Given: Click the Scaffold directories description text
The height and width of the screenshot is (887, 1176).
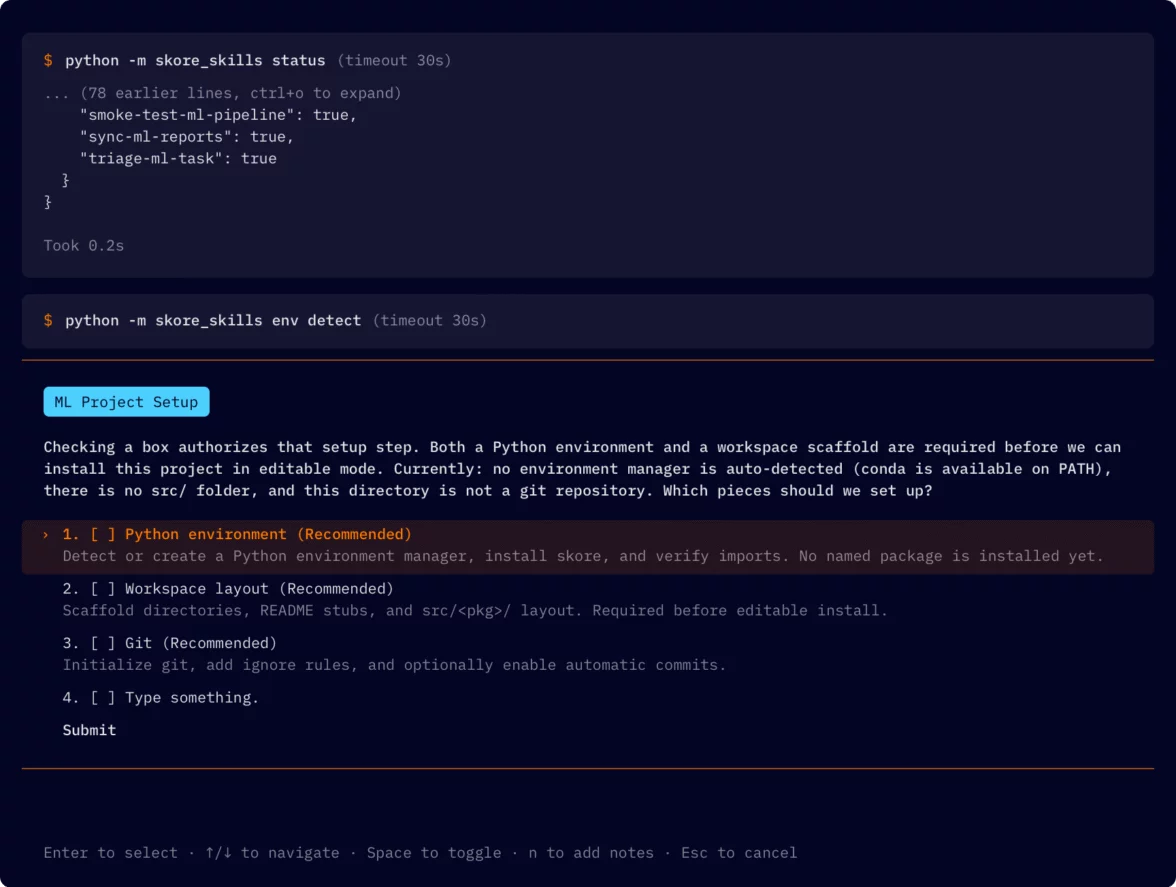Looking at the screenshot, I should click(x=475, y=610).
